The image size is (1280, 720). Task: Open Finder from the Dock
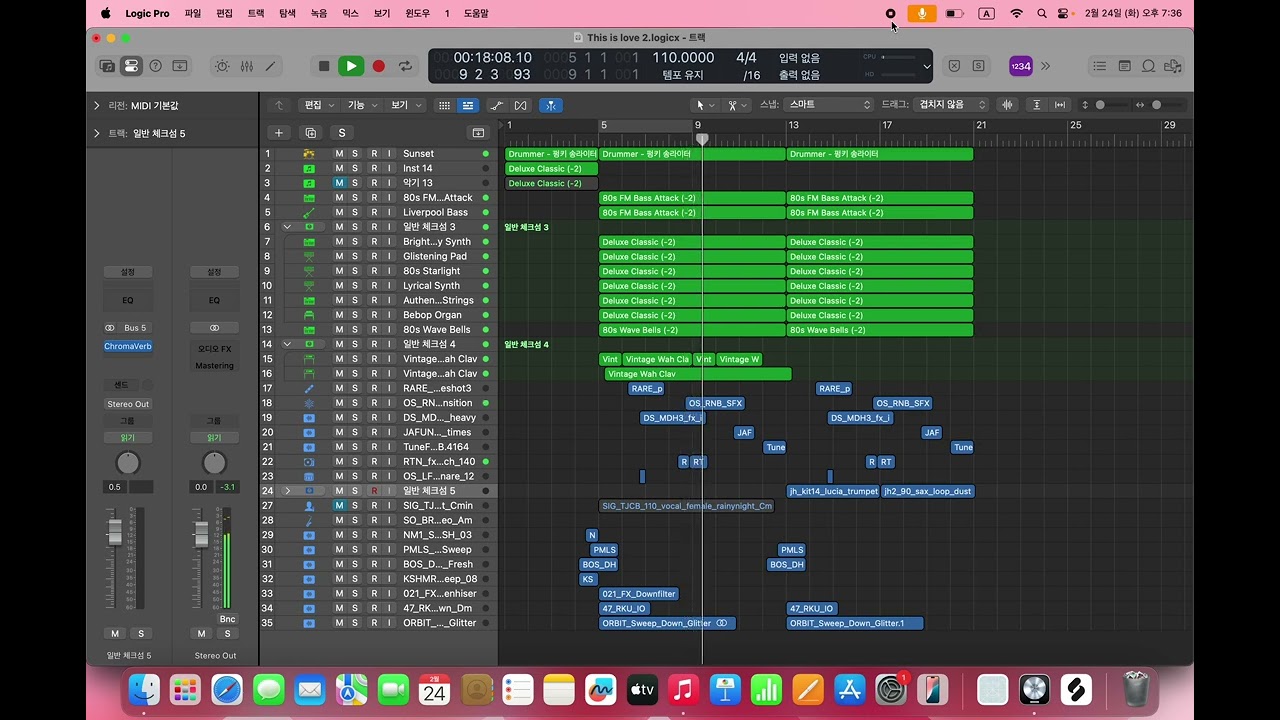(x=145, y=689)
